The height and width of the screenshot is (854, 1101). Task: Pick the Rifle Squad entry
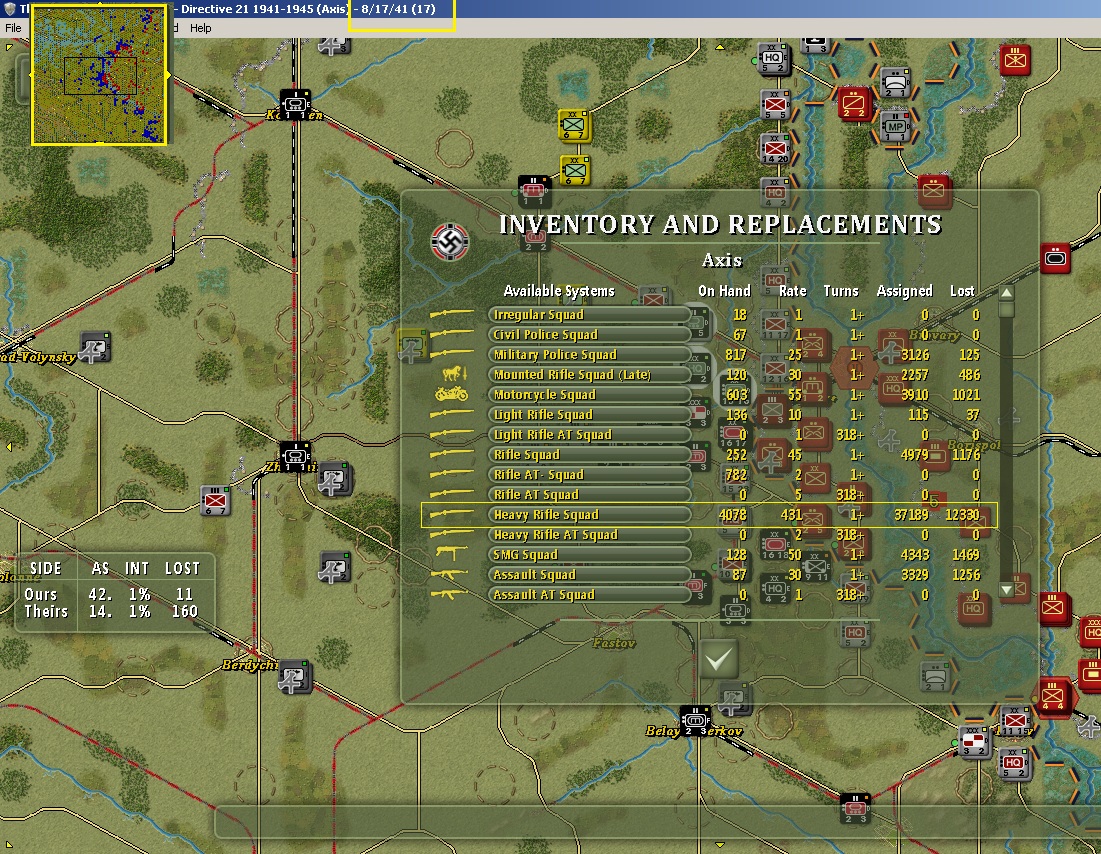[x=590, y=454]
